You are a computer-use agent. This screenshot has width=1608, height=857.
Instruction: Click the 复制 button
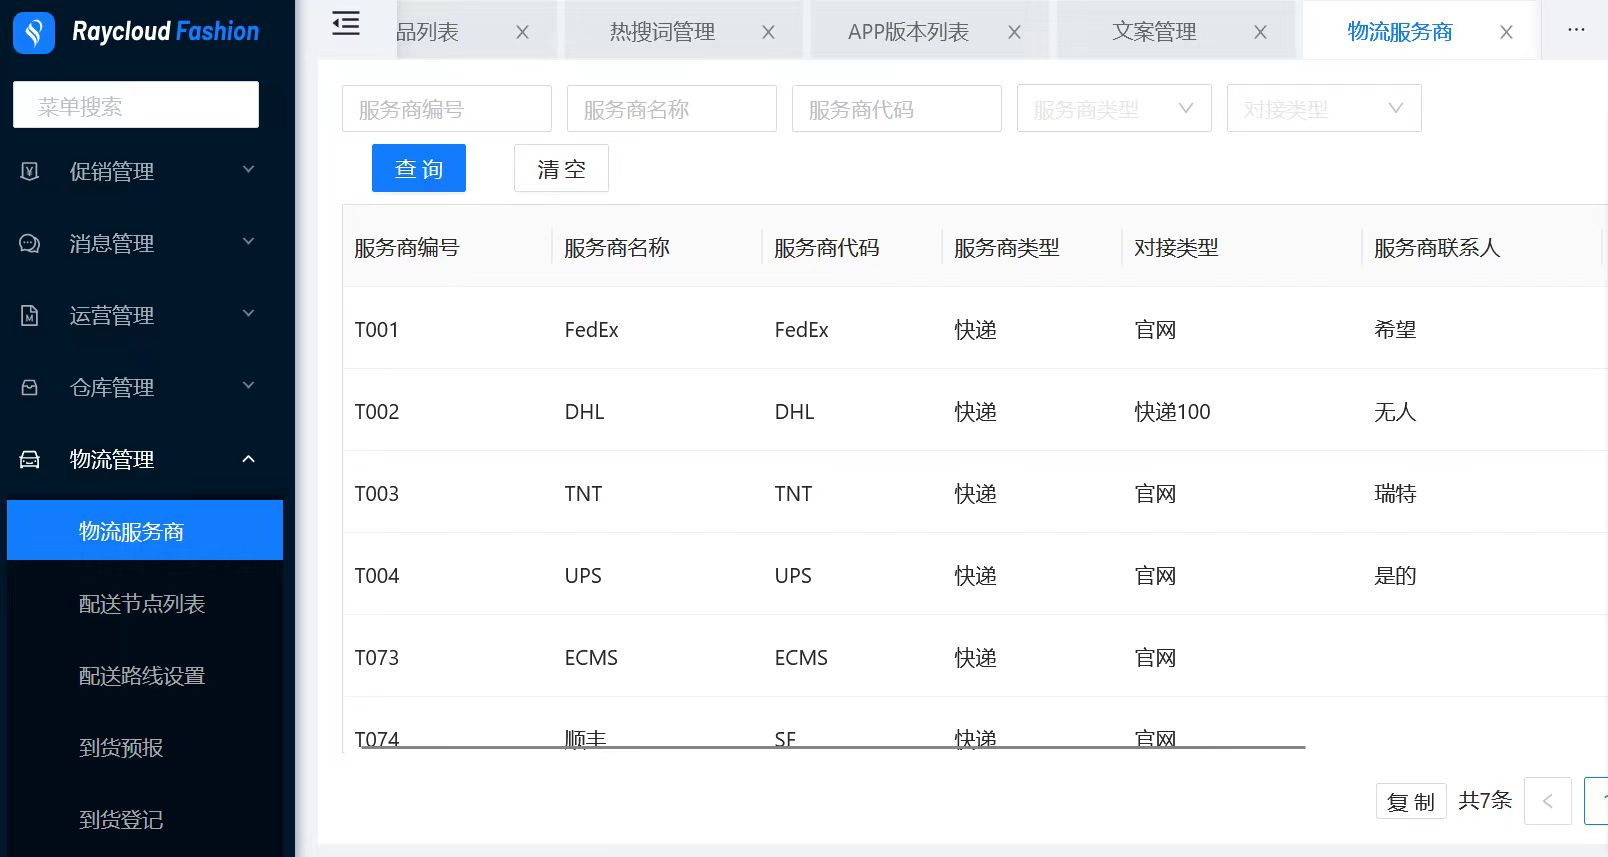1411,801
